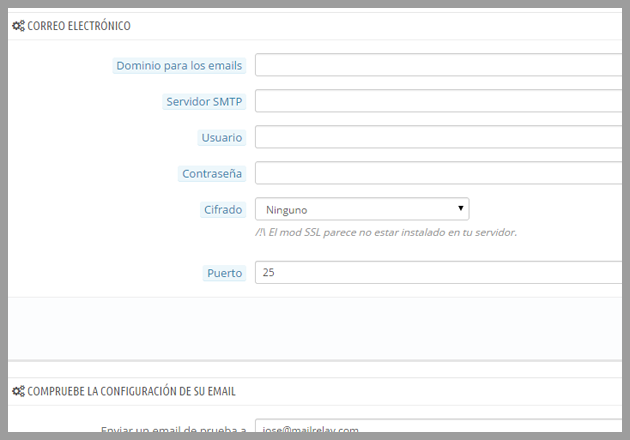Click into the Contraseña input field
The width and height of the screenshot is (630, 440).
point(438,173)
